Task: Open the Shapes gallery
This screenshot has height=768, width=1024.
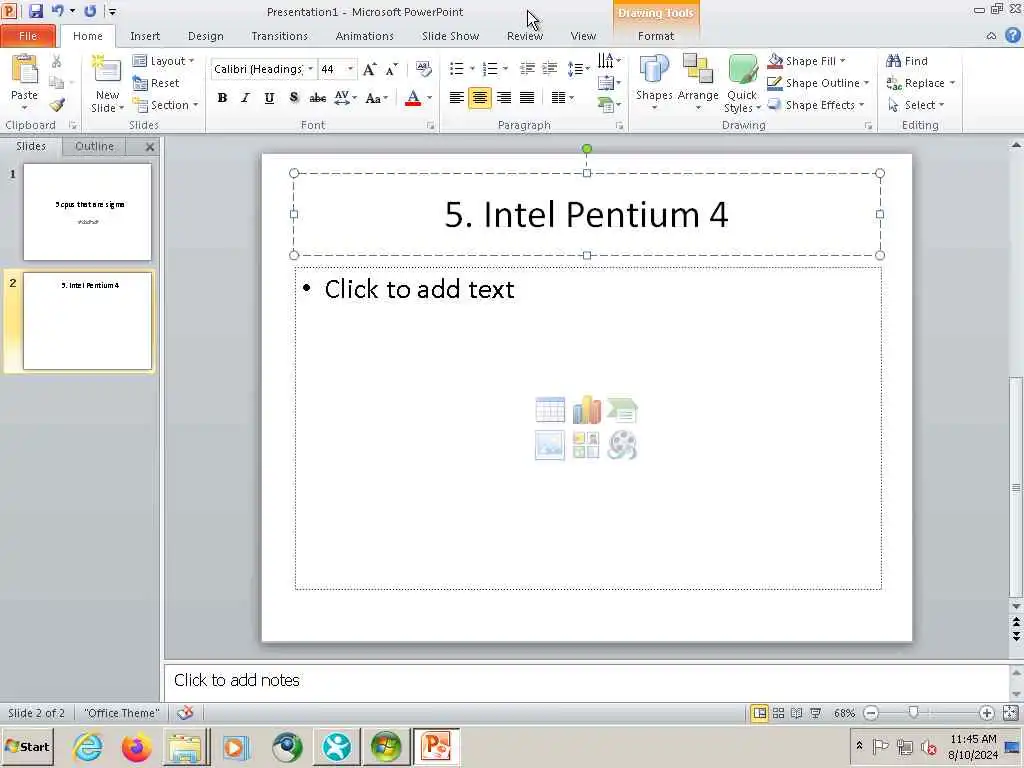Action: [654, 83]
